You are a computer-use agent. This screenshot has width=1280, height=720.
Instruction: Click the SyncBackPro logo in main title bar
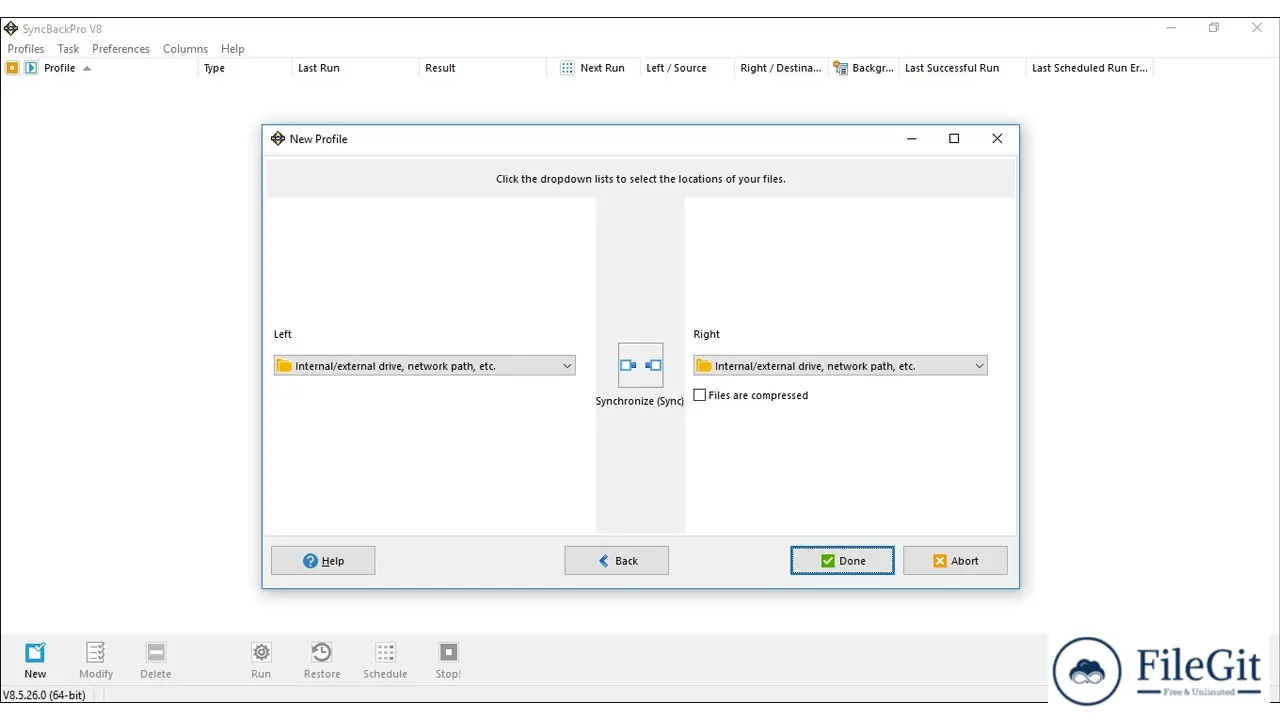click(11, 29)
